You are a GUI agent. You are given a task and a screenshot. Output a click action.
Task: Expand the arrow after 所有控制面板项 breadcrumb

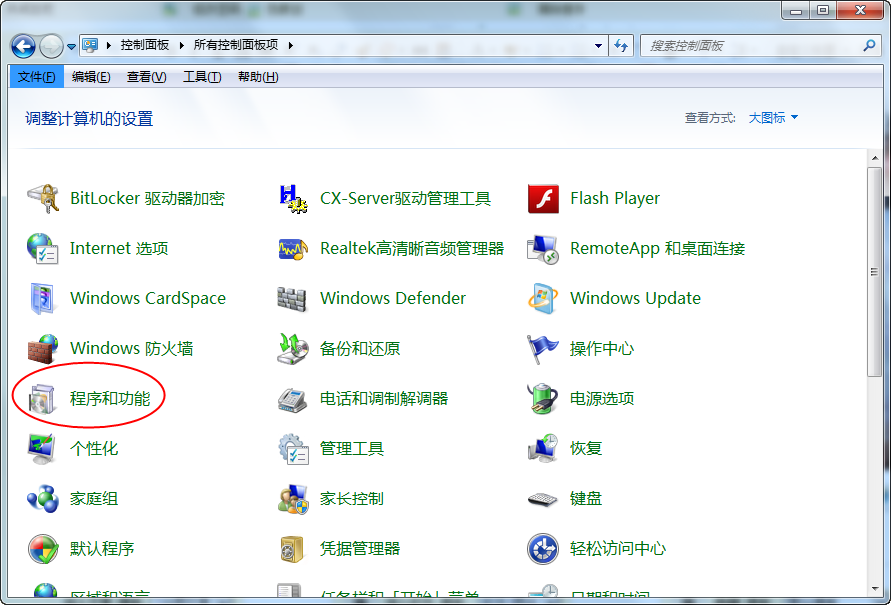tap(290, 45)
